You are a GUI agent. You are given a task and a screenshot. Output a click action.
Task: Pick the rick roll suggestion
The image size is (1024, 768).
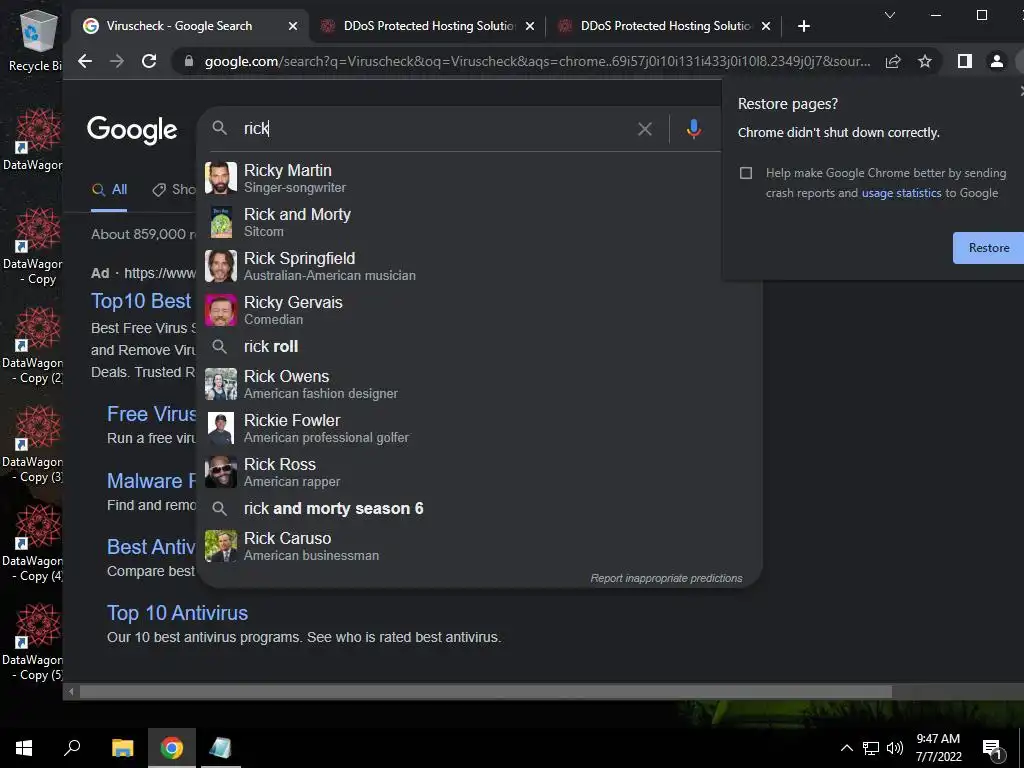click(x=479, y=347)
